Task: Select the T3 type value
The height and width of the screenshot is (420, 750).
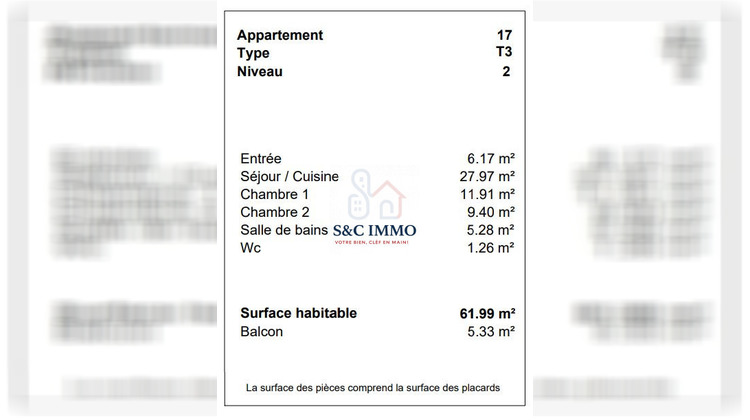Action: [x=504, y=53]
